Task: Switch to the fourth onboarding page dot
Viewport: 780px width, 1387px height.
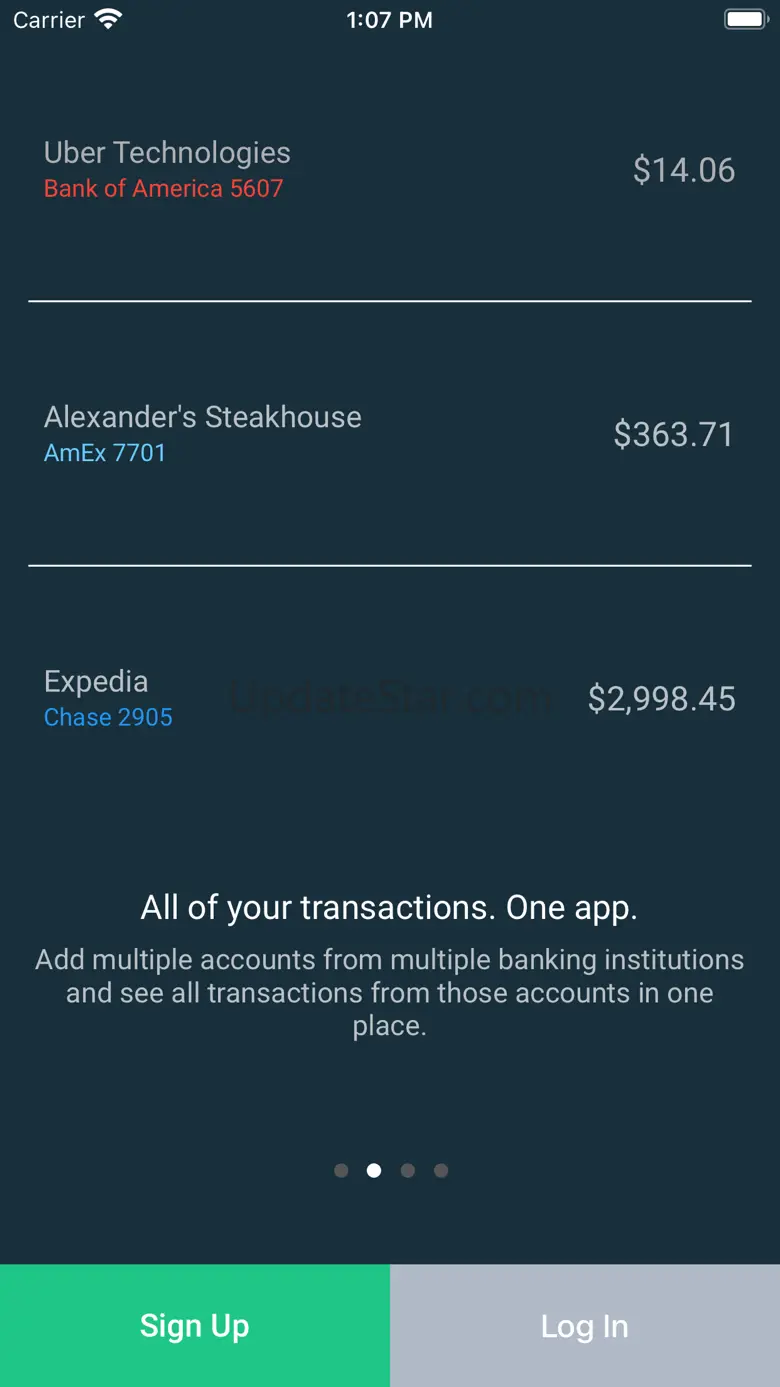Action: (x=441, y=1170)
